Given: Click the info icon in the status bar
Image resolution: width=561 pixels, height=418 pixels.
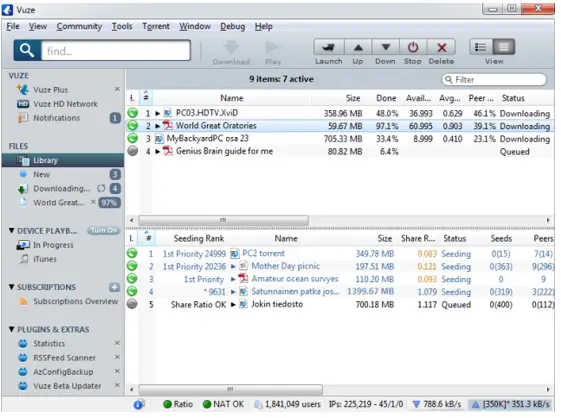Looking at the screenshot, I should pyautogui.click(x=138, y=404).
